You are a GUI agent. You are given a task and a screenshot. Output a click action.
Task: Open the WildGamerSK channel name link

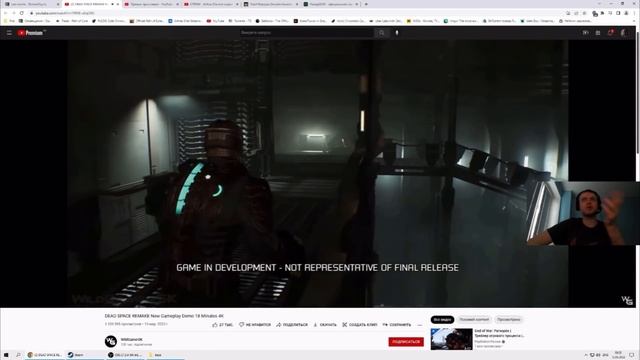(131, 339)
